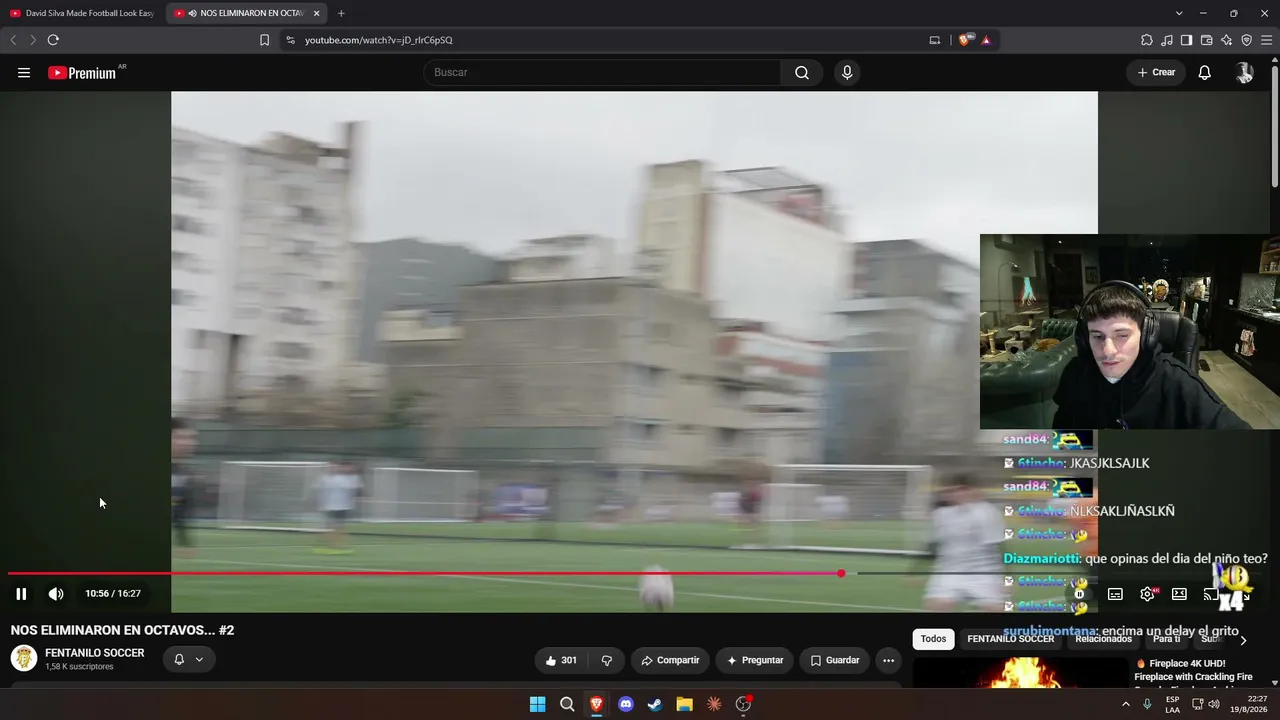Switch to the David Silva browser tab
Image resolution: width=1280 pixels, height=720 pixels.
coord(83,13)
